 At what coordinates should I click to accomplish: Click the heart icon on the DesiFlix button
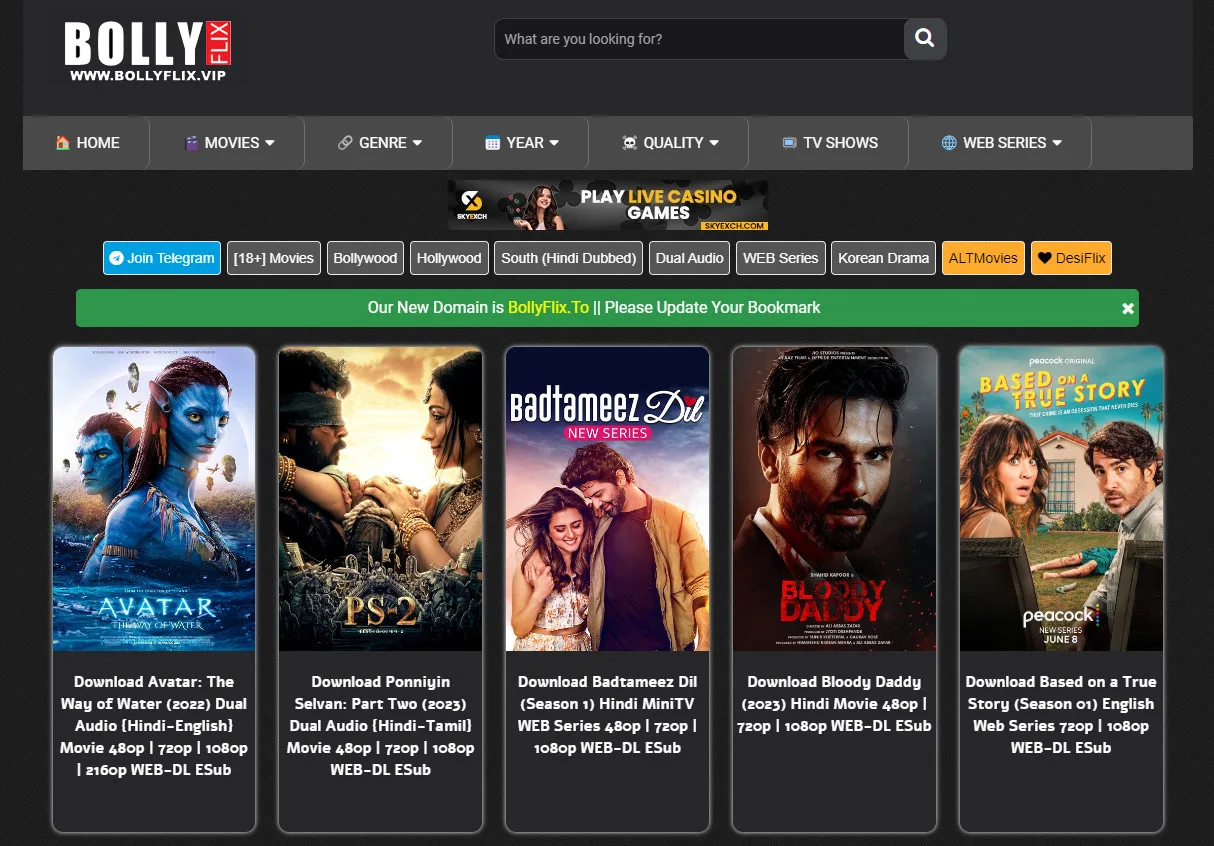click(1046, 258)
